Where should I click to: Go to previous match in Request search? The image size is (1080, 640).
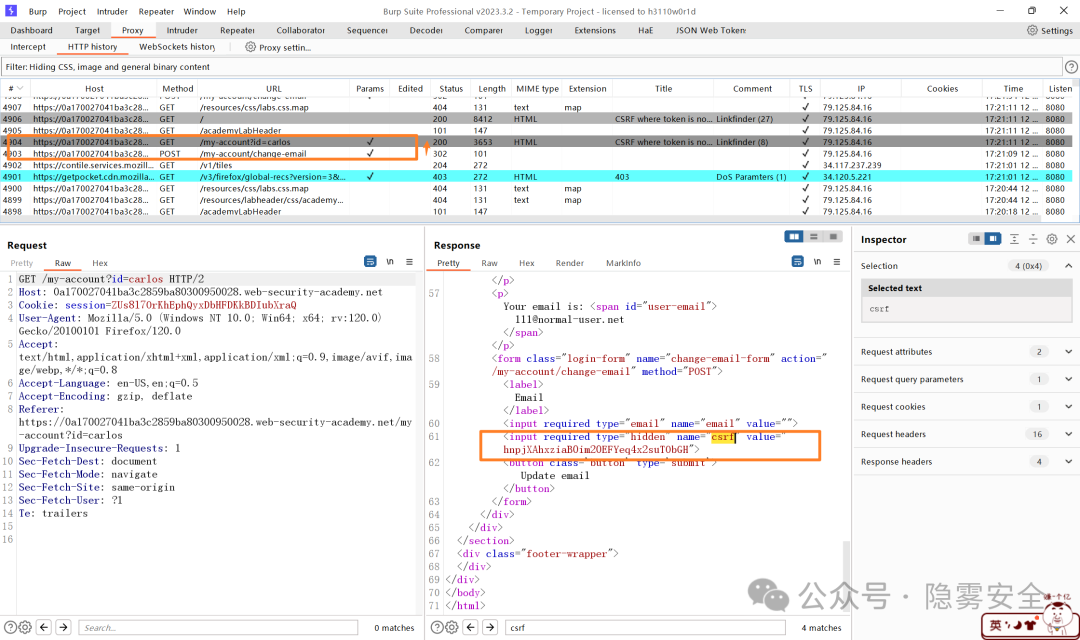tap(44, 627)
